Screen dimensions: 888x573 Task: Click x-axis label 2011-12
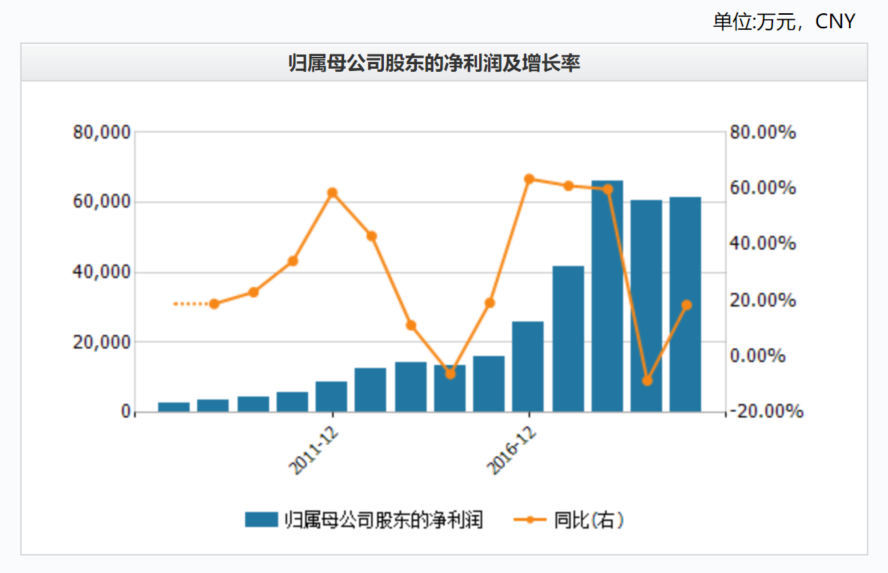[313, 451]
